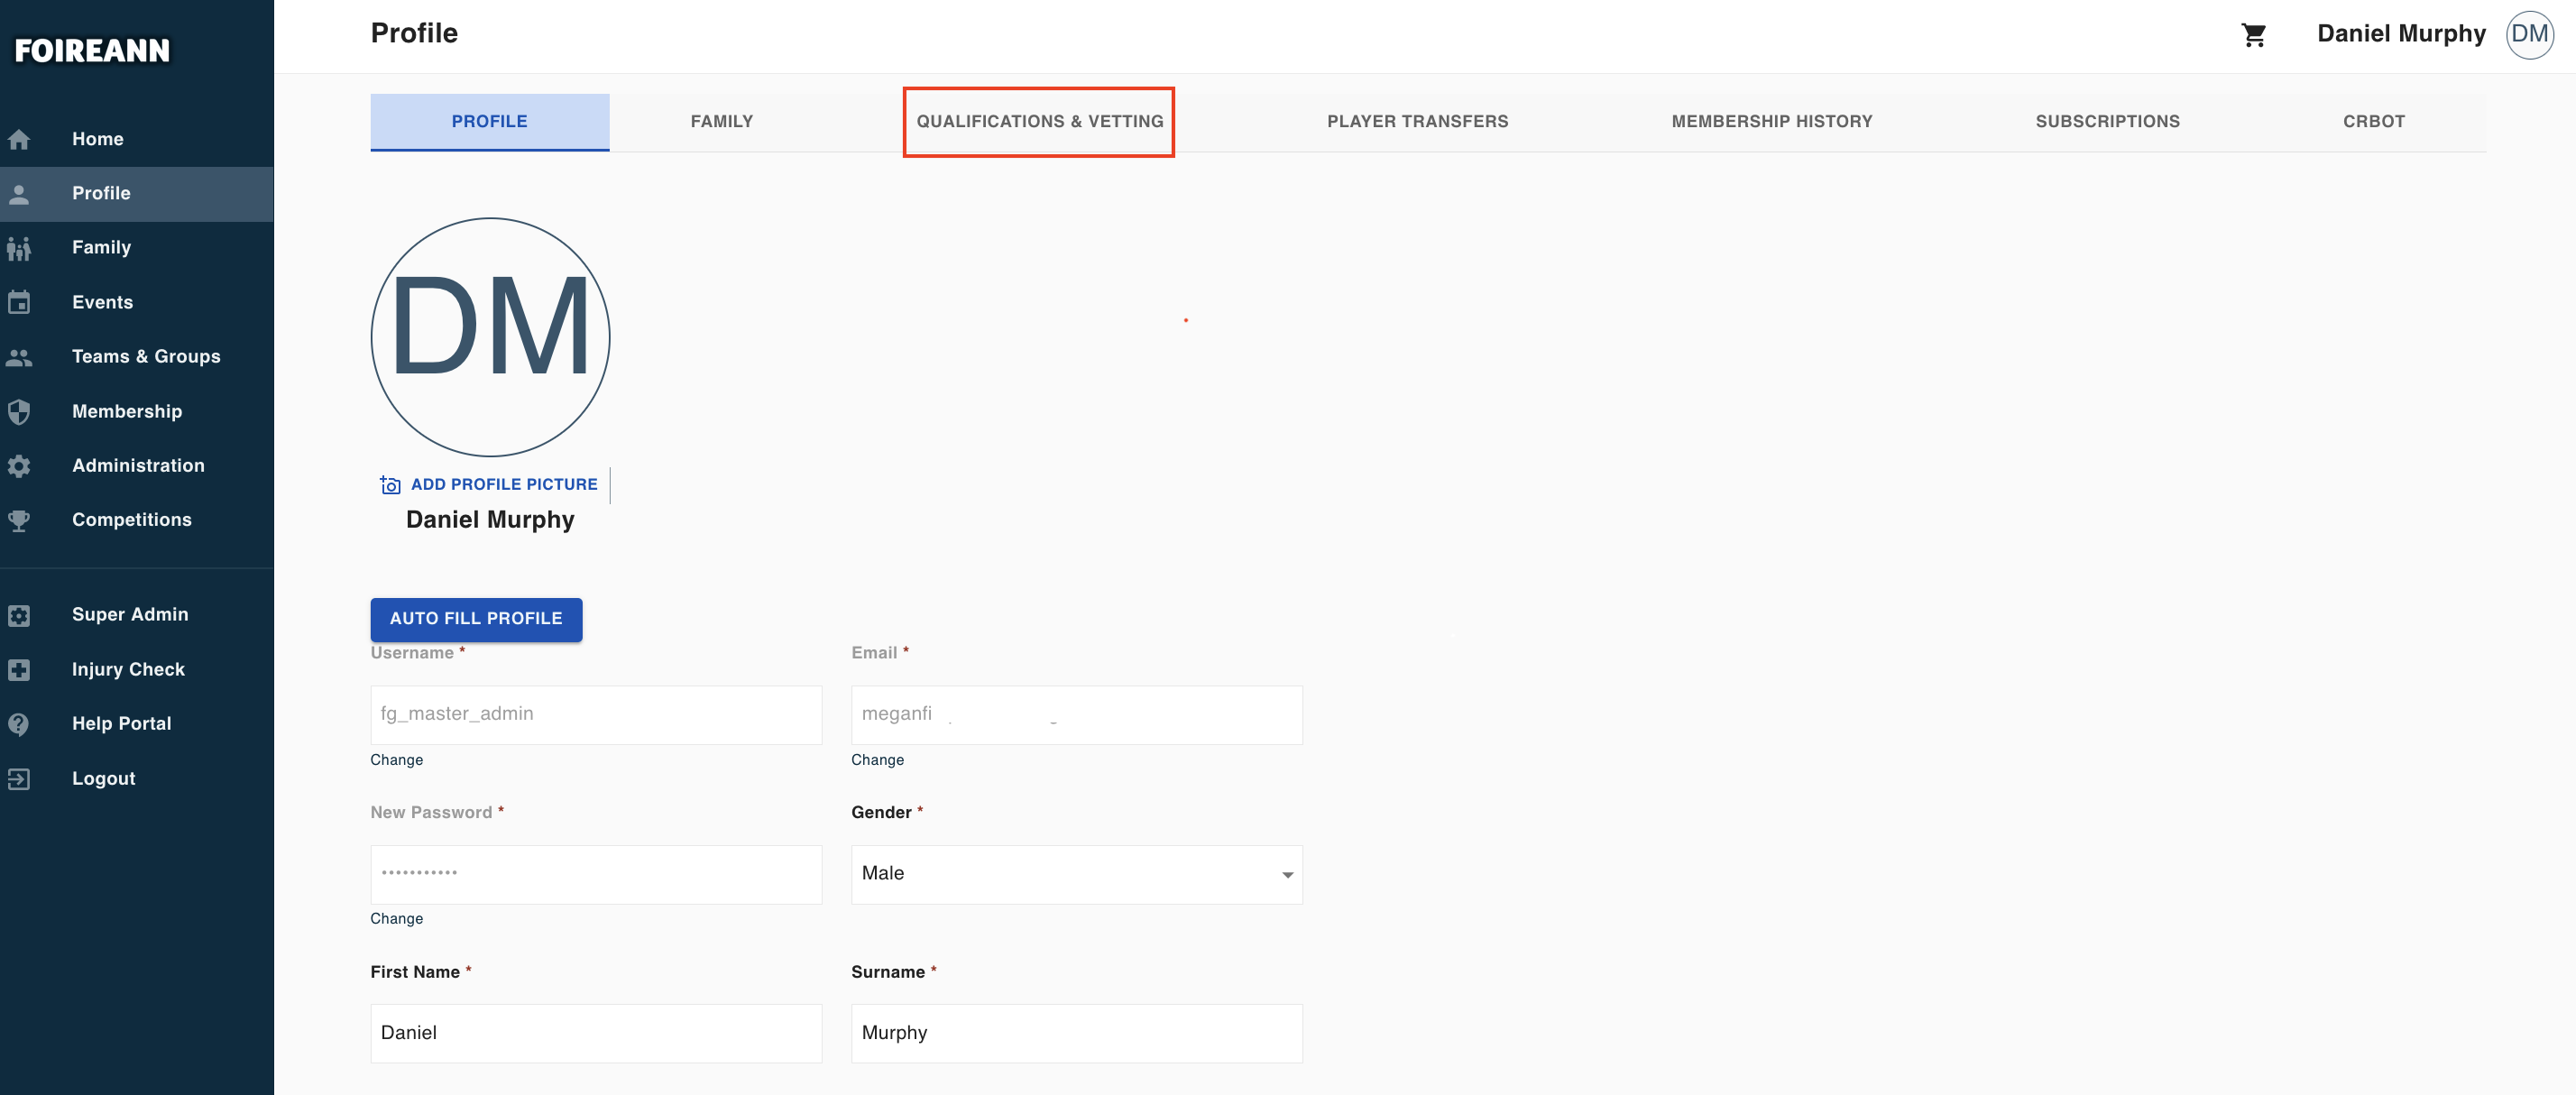Image resolution: width=2576 pixels, height=1095 pixels.
Task: Click the Injury Check plus icon
Action: tap(19, 669)
